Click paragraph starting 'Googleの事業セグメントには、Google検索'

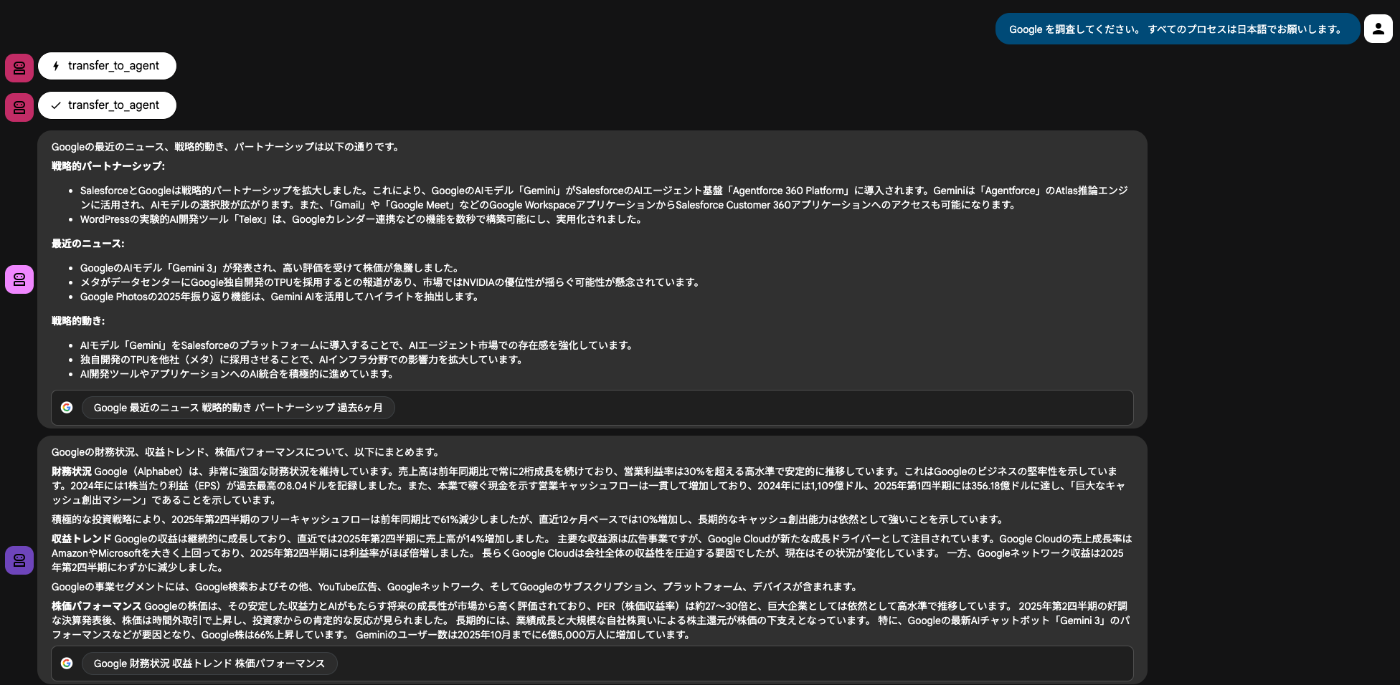[x=456, y=586]
